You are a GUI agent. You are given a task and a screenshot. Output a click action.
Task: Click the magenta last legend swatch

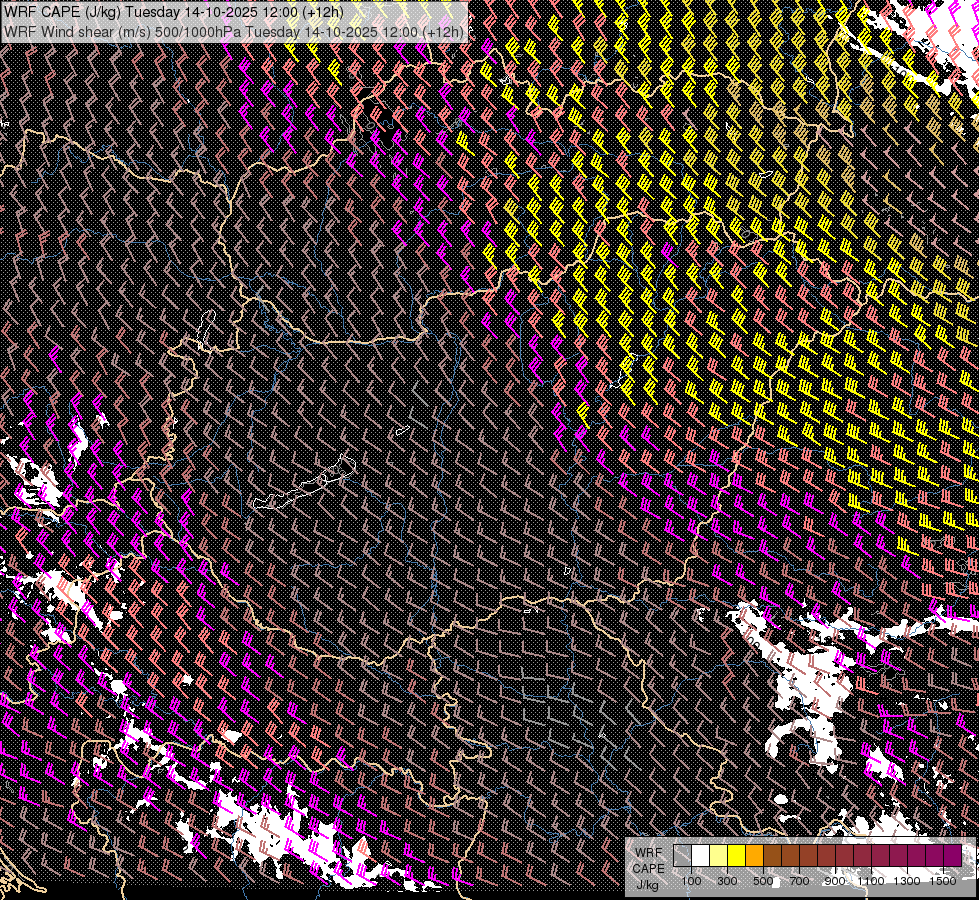tap(952, 855)
